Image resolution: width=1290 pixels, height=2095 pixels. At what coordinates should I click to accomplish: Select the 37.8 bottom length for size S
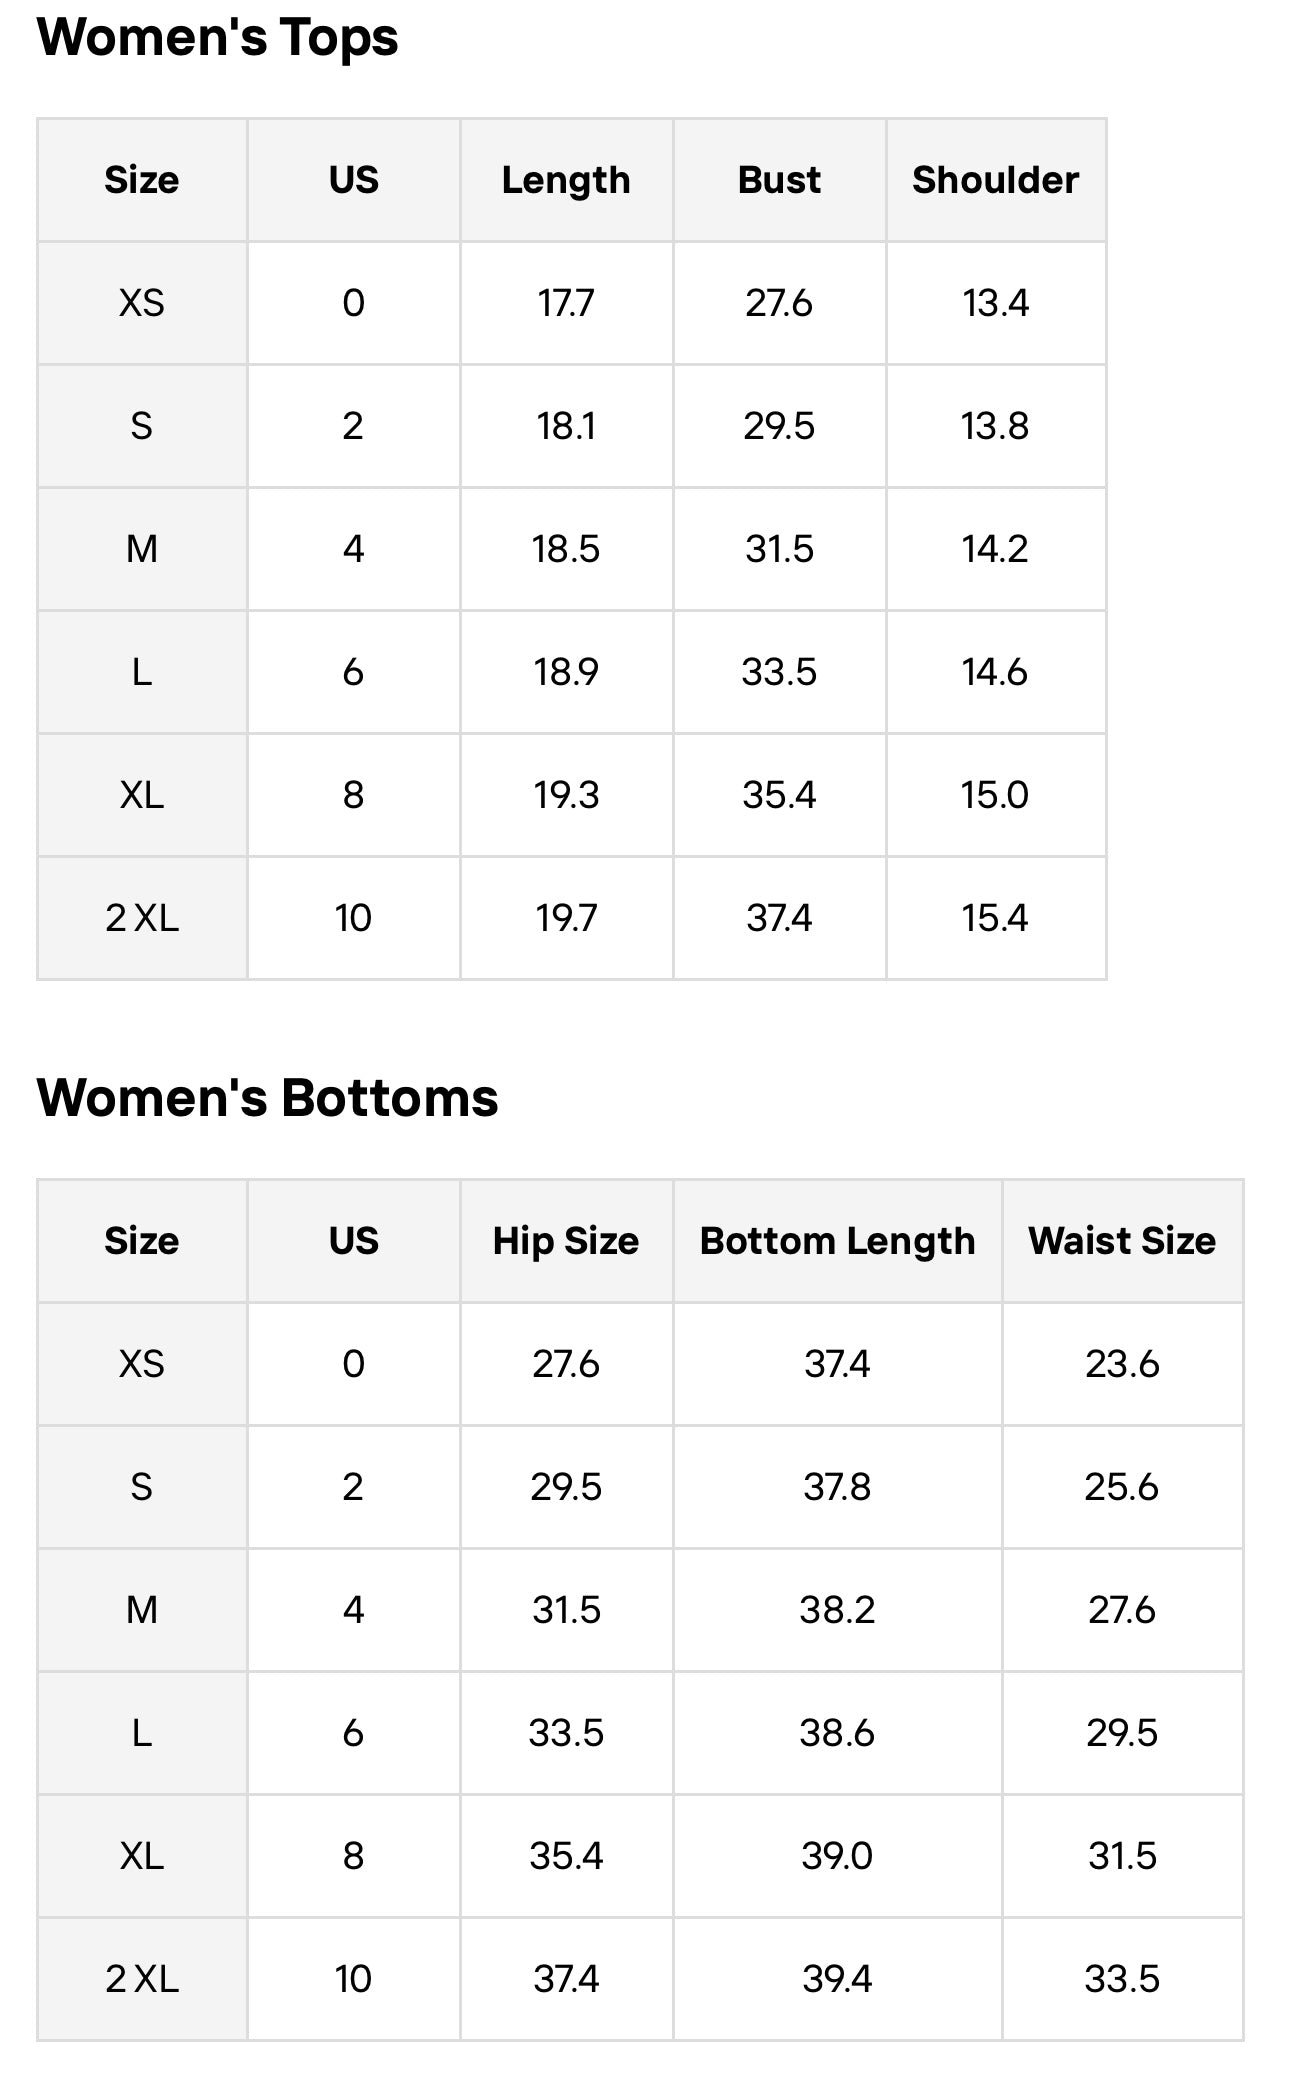[837, 1487]
